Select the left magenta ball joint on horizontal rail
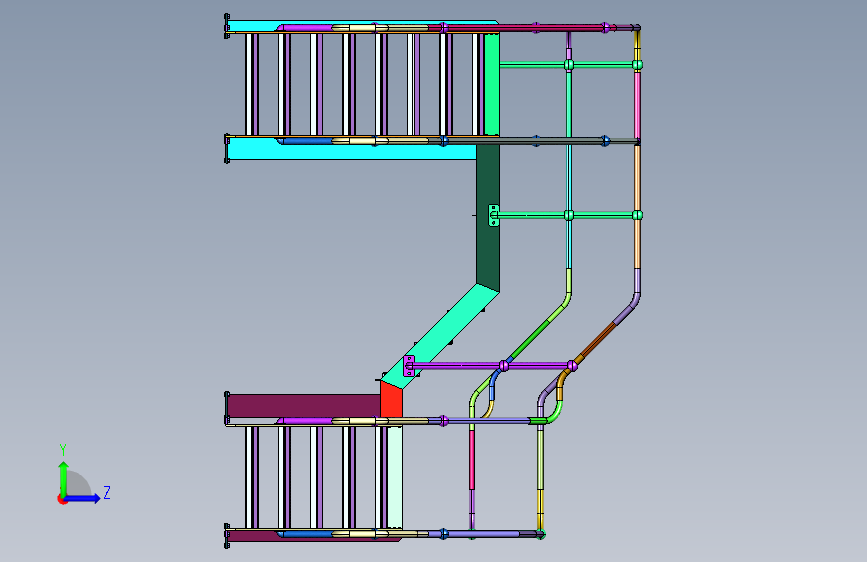This screenshot has height=562, width=867. coord(504,366)
